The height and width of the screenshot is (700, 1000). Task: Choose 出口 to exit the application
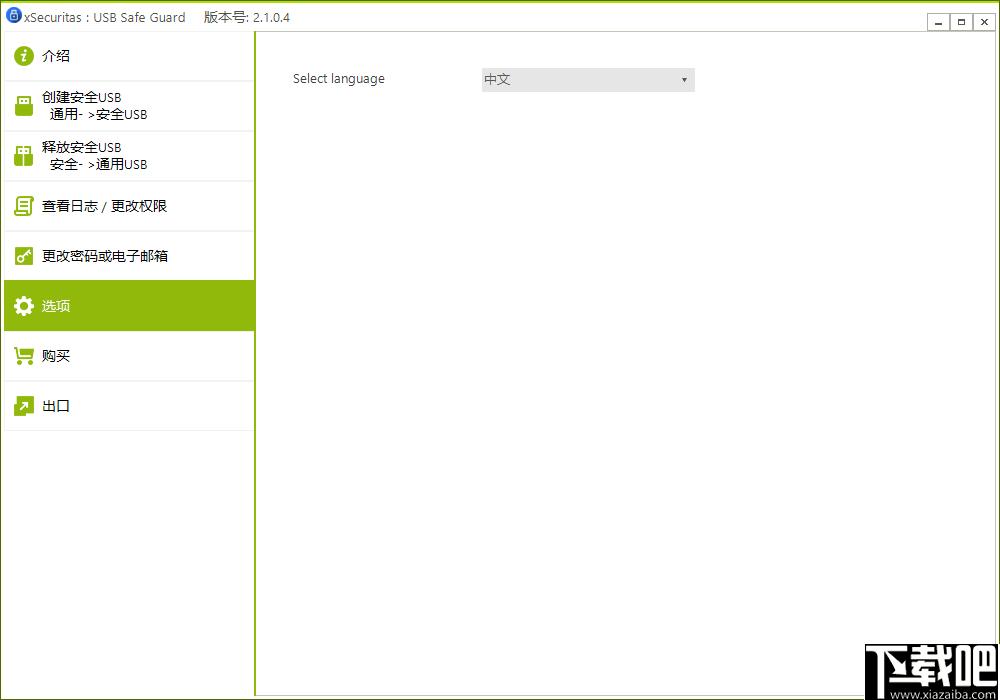[129, 406]
